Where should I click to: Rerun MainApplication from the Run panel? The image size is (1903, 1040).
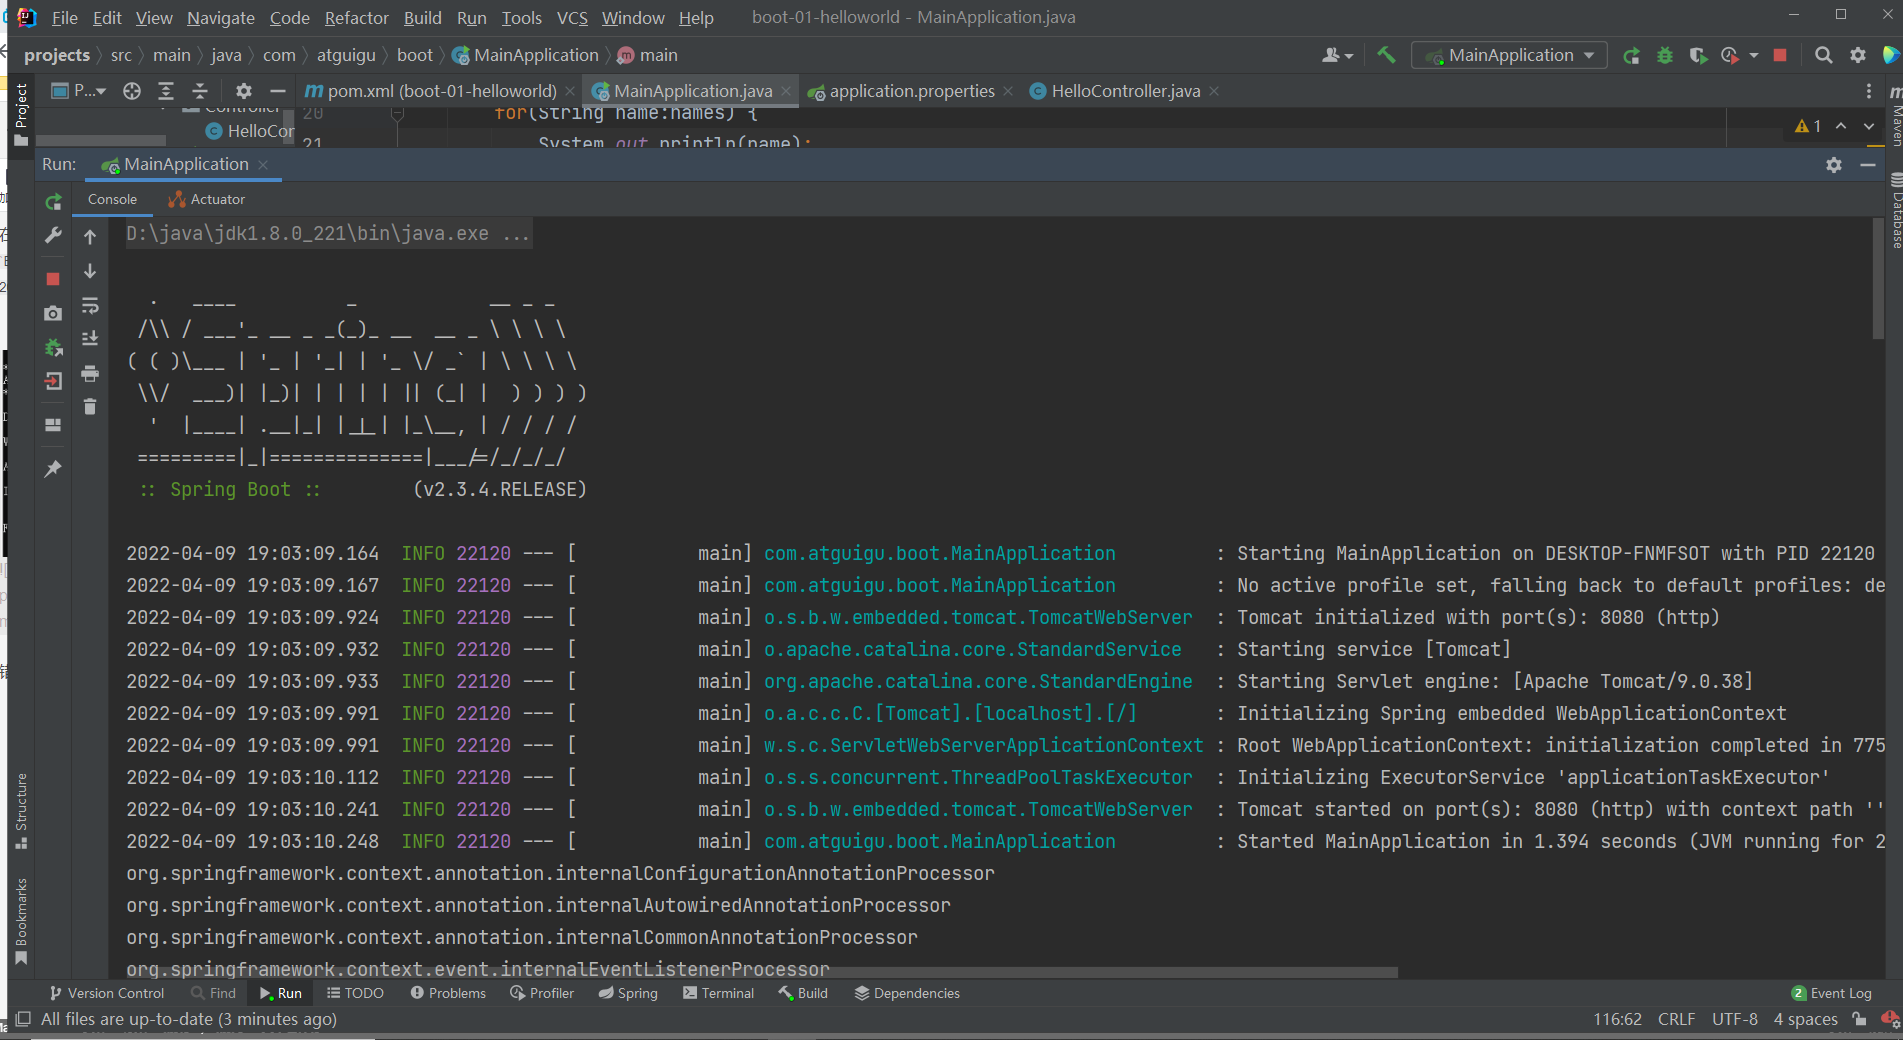(53, 202)
